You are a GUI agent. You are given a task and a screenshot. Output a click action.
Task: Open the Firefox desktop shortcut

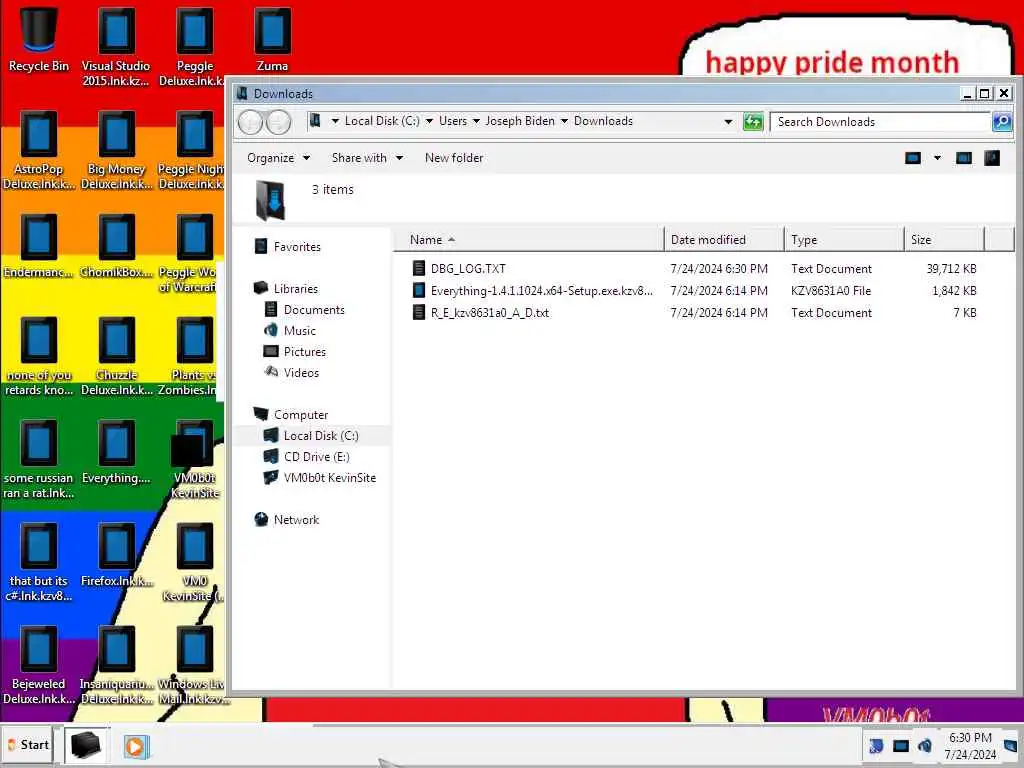(x=116, y=555)
